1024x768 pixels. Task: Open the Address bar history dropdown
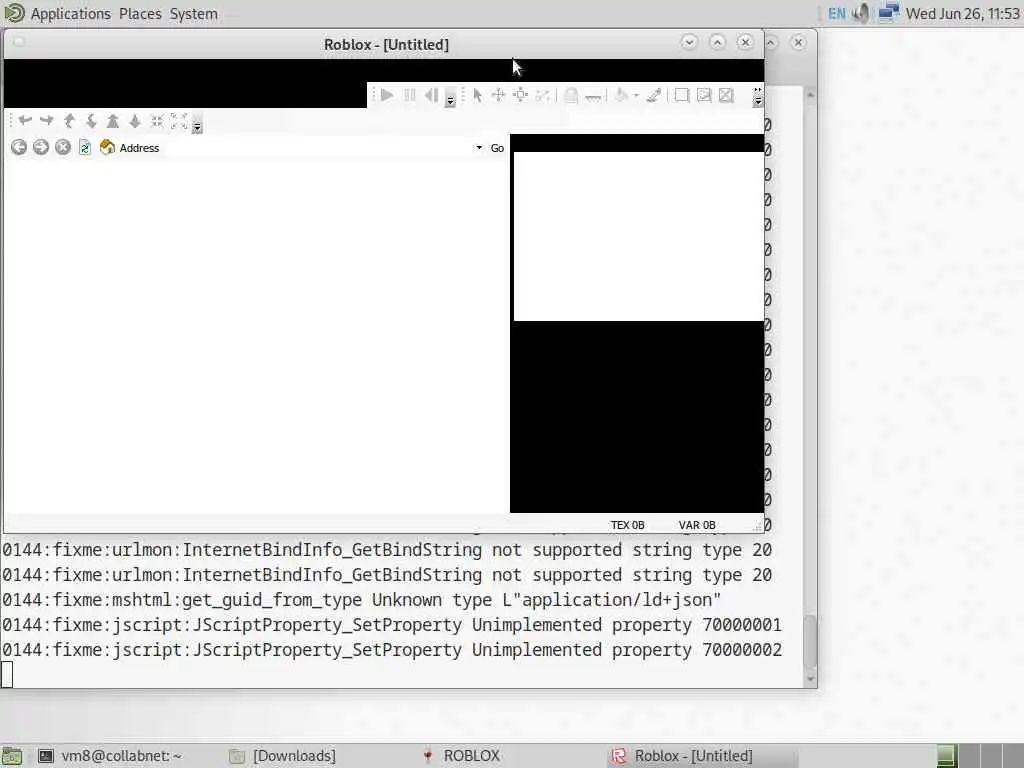pyautogui.click(x=479, y=148)
